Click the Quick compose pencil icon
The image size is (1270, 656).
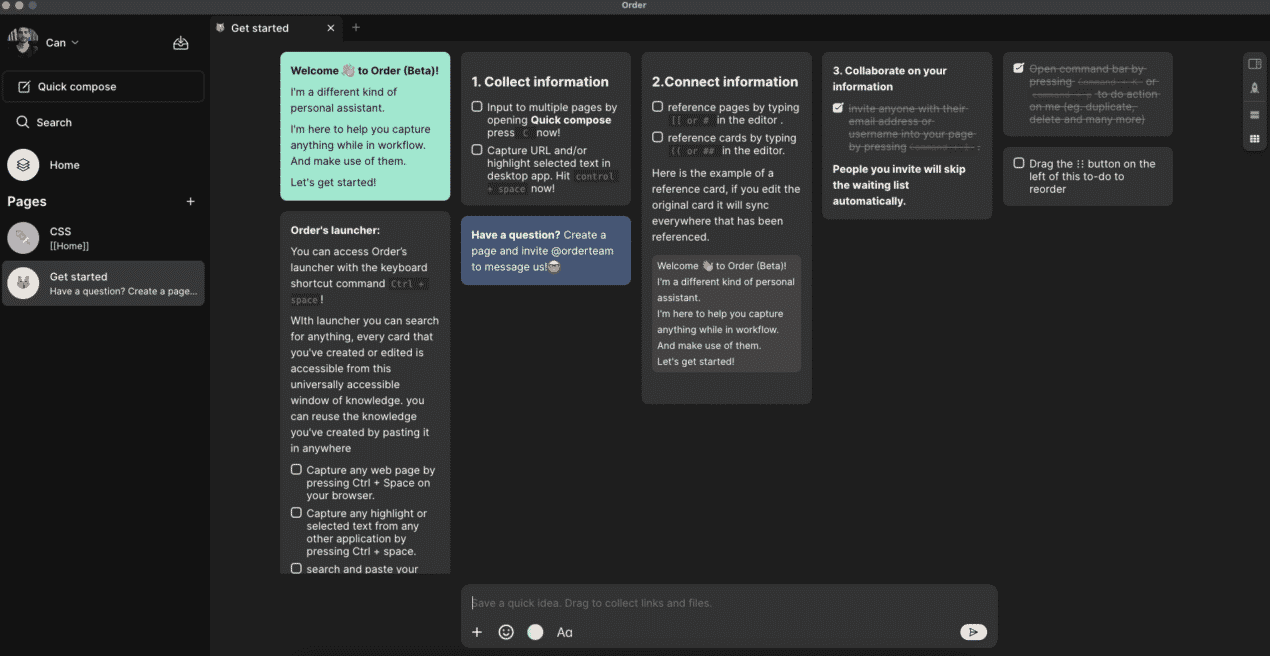click(x=25, y=87)
